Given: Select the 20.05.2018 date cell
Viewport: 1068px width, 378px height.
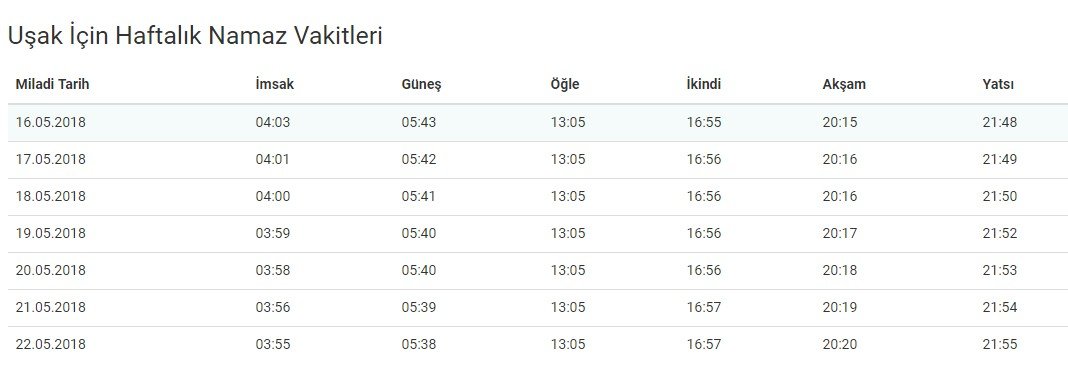Looking at the screenshot, I should point(51,270).
